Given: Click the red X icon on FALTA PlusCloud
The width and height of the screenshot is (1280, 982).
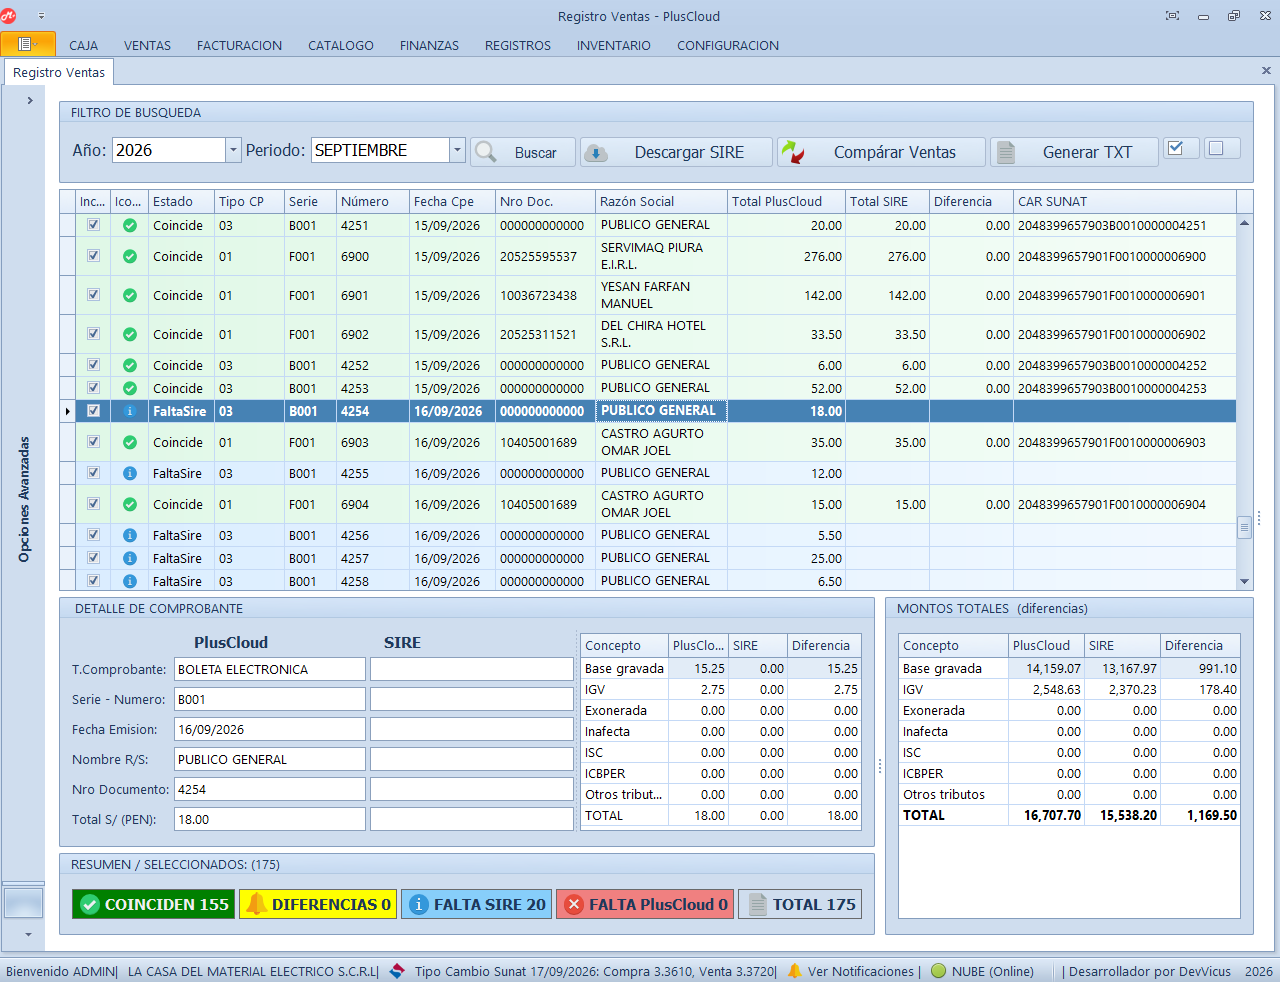Looking at the screenshot, I should (x=574, y=904).
